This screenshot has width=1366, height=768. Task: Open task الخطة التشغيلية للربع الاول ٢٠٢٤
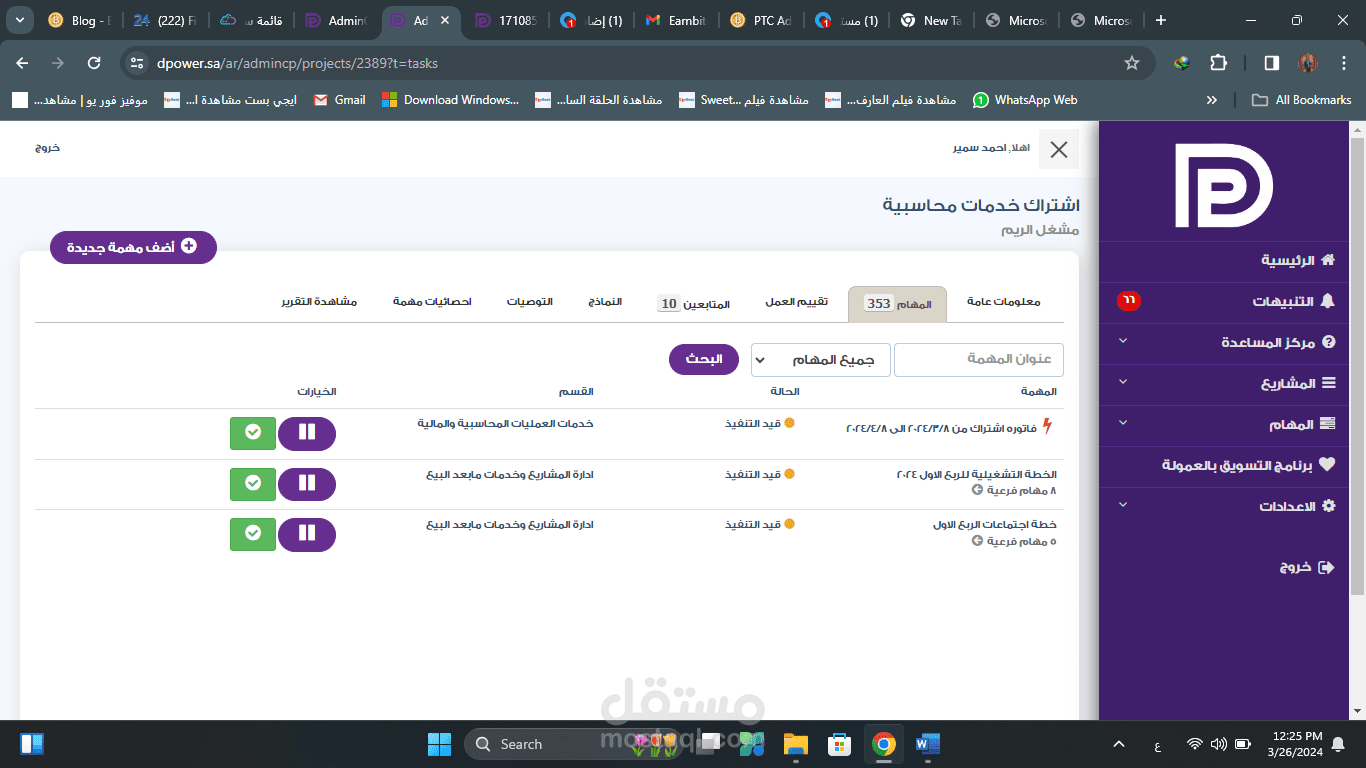(976, 475)
